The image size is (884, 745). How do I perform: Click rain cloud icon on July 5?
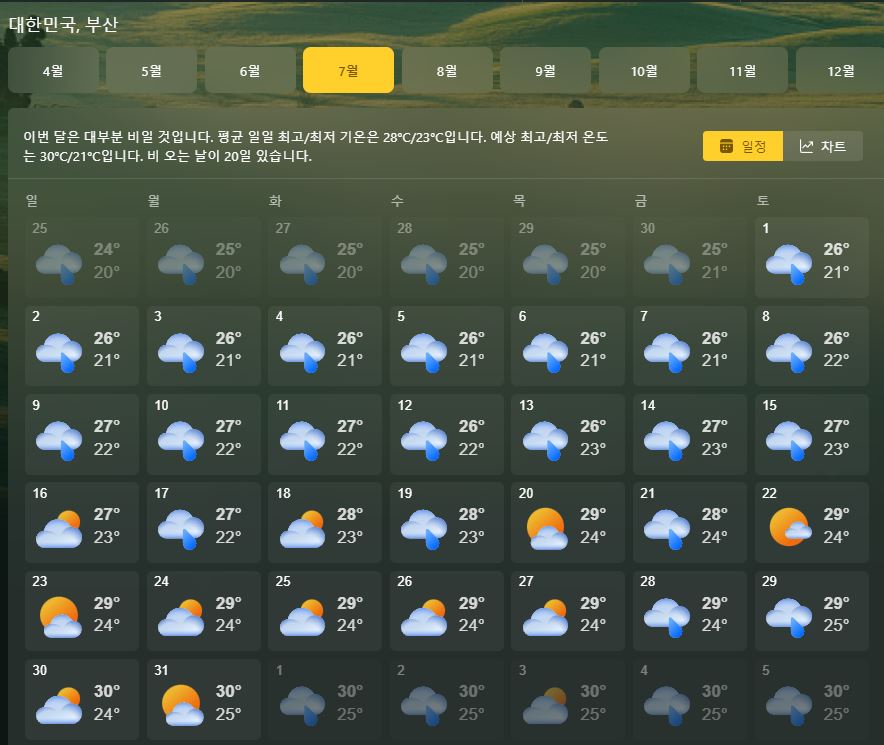click(424, 352)
